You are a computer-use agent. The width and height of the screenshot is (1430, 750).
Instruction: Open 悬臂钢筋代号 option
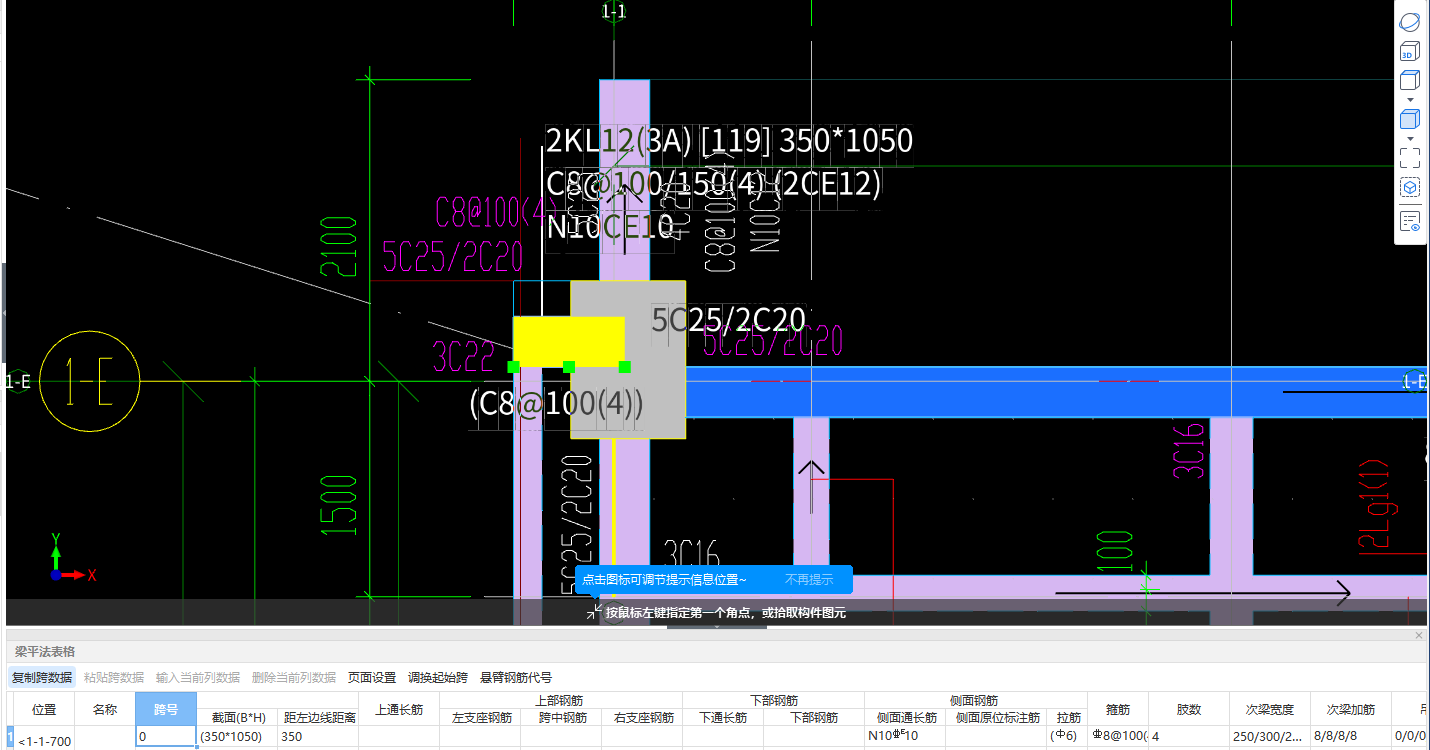tap(516, 677)
